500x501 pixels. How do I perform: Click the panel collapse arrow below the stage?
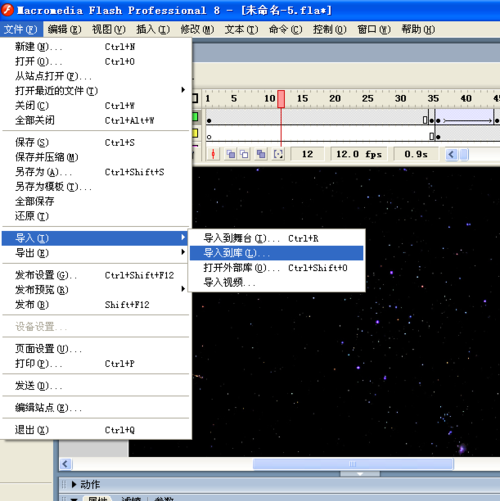(360, 474)
